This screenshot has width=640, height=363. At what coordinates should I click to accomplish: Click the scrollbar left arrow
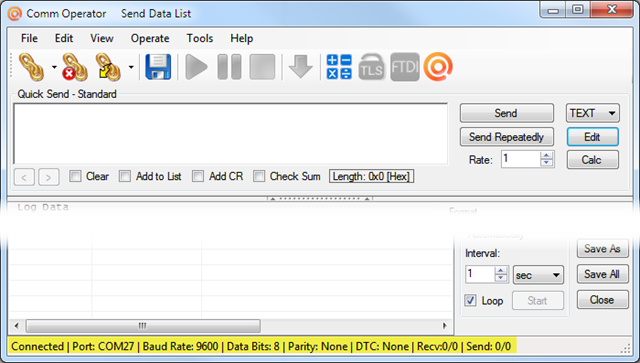click(16, 326)
